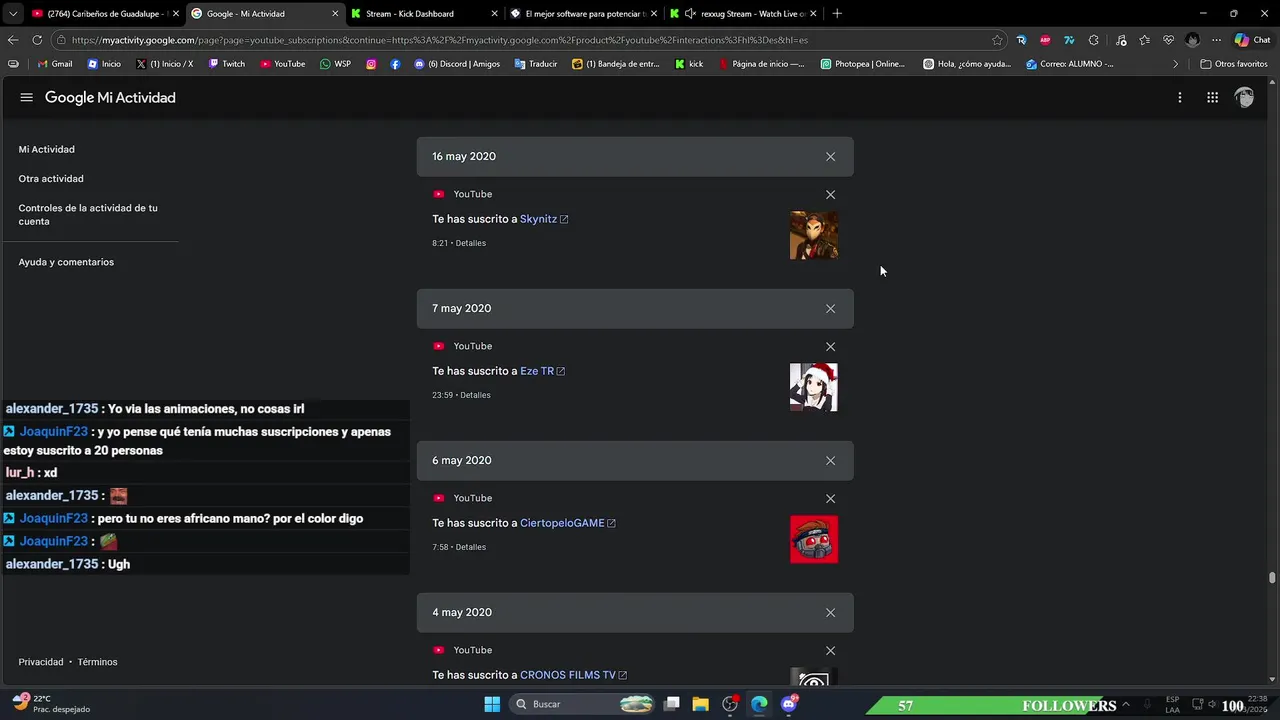The height and width of the screenshot is (720, 1280).
Task: Open the Términos link
Action: [98, 662]
